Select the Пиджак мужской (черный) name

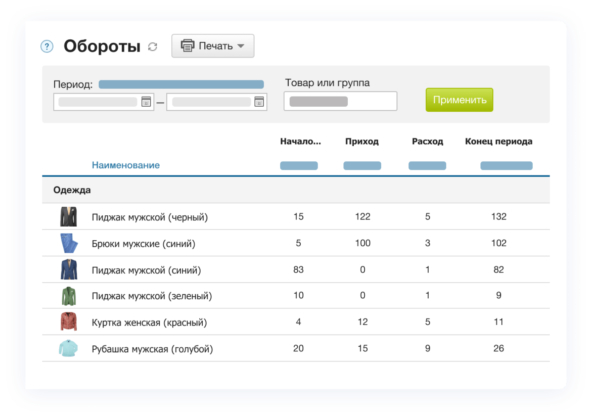click(x=150, y=217)
